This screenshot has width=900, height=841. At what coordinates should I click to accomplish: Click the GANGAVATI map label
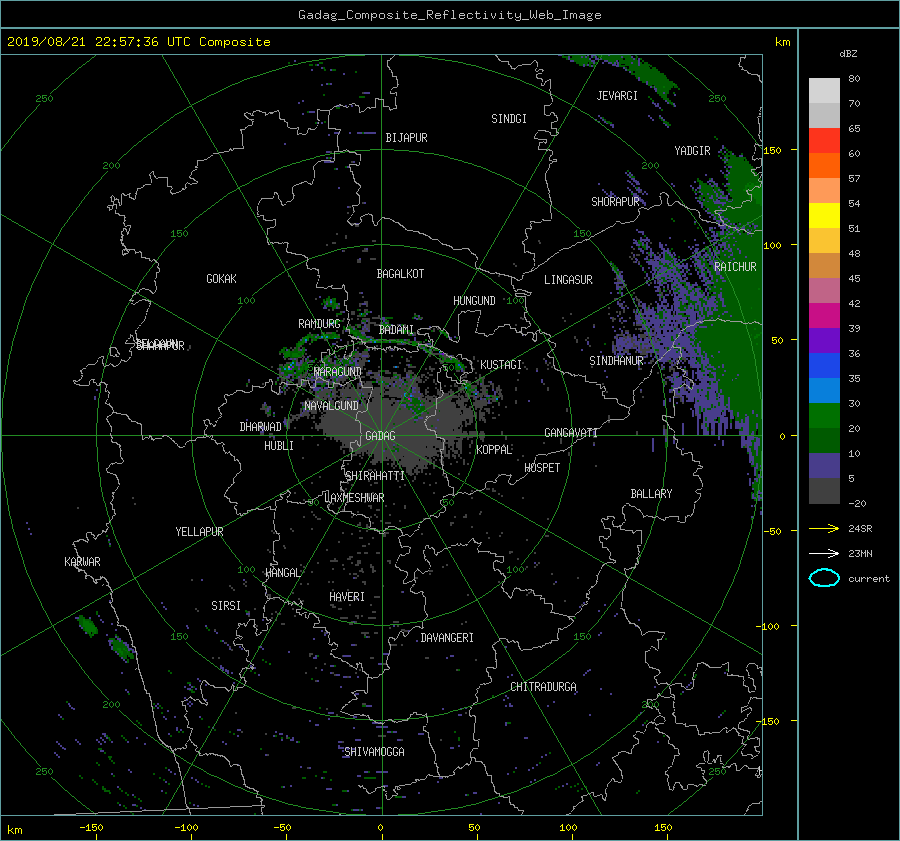[571, 433]
